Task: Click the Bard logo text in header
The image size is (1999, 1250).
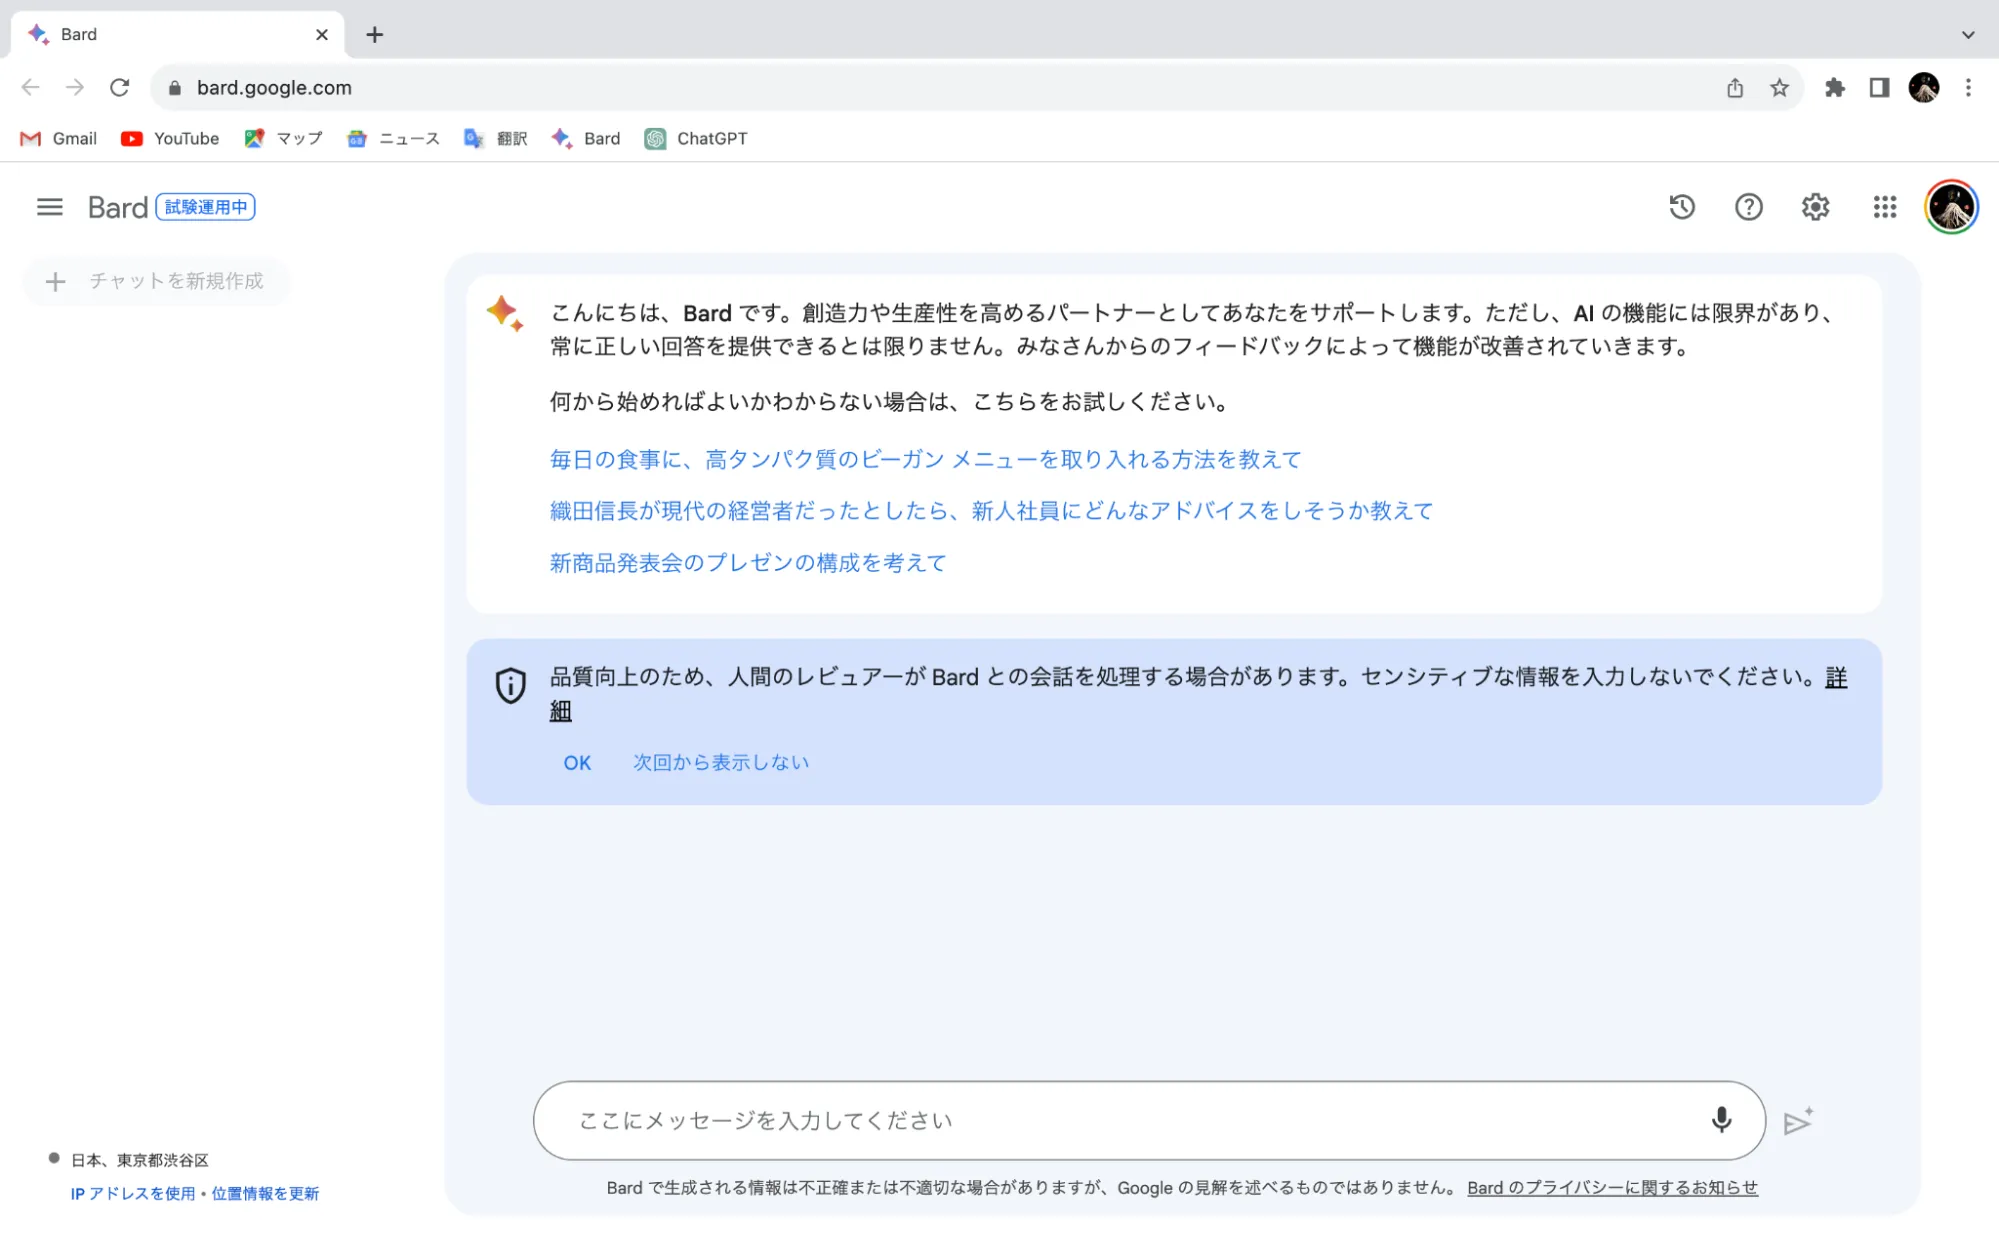Action: click(x=118, y=207)
